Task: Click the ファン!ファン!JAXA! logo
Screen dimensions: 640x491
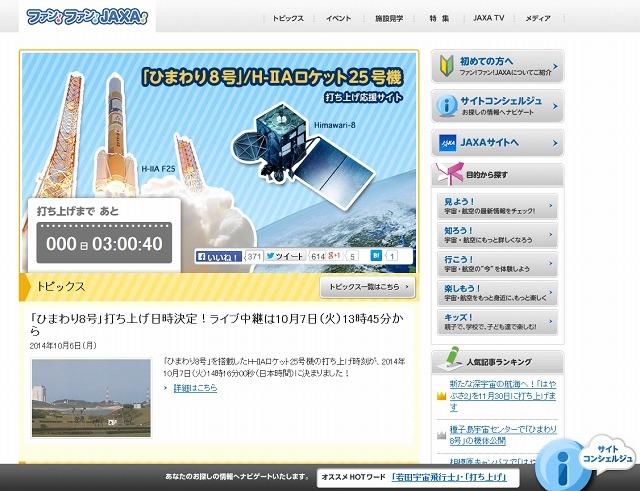Action: (x=87, y=17)
